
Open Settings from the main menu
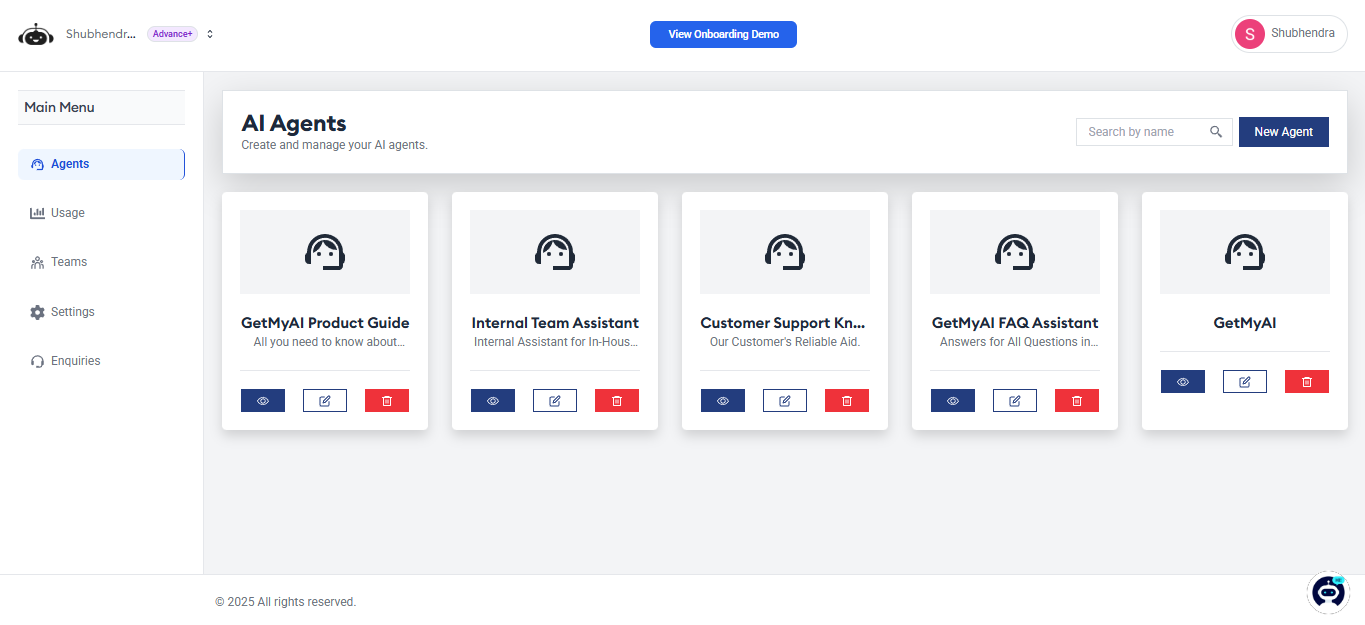pyautogui.click(x=72, y=312)
